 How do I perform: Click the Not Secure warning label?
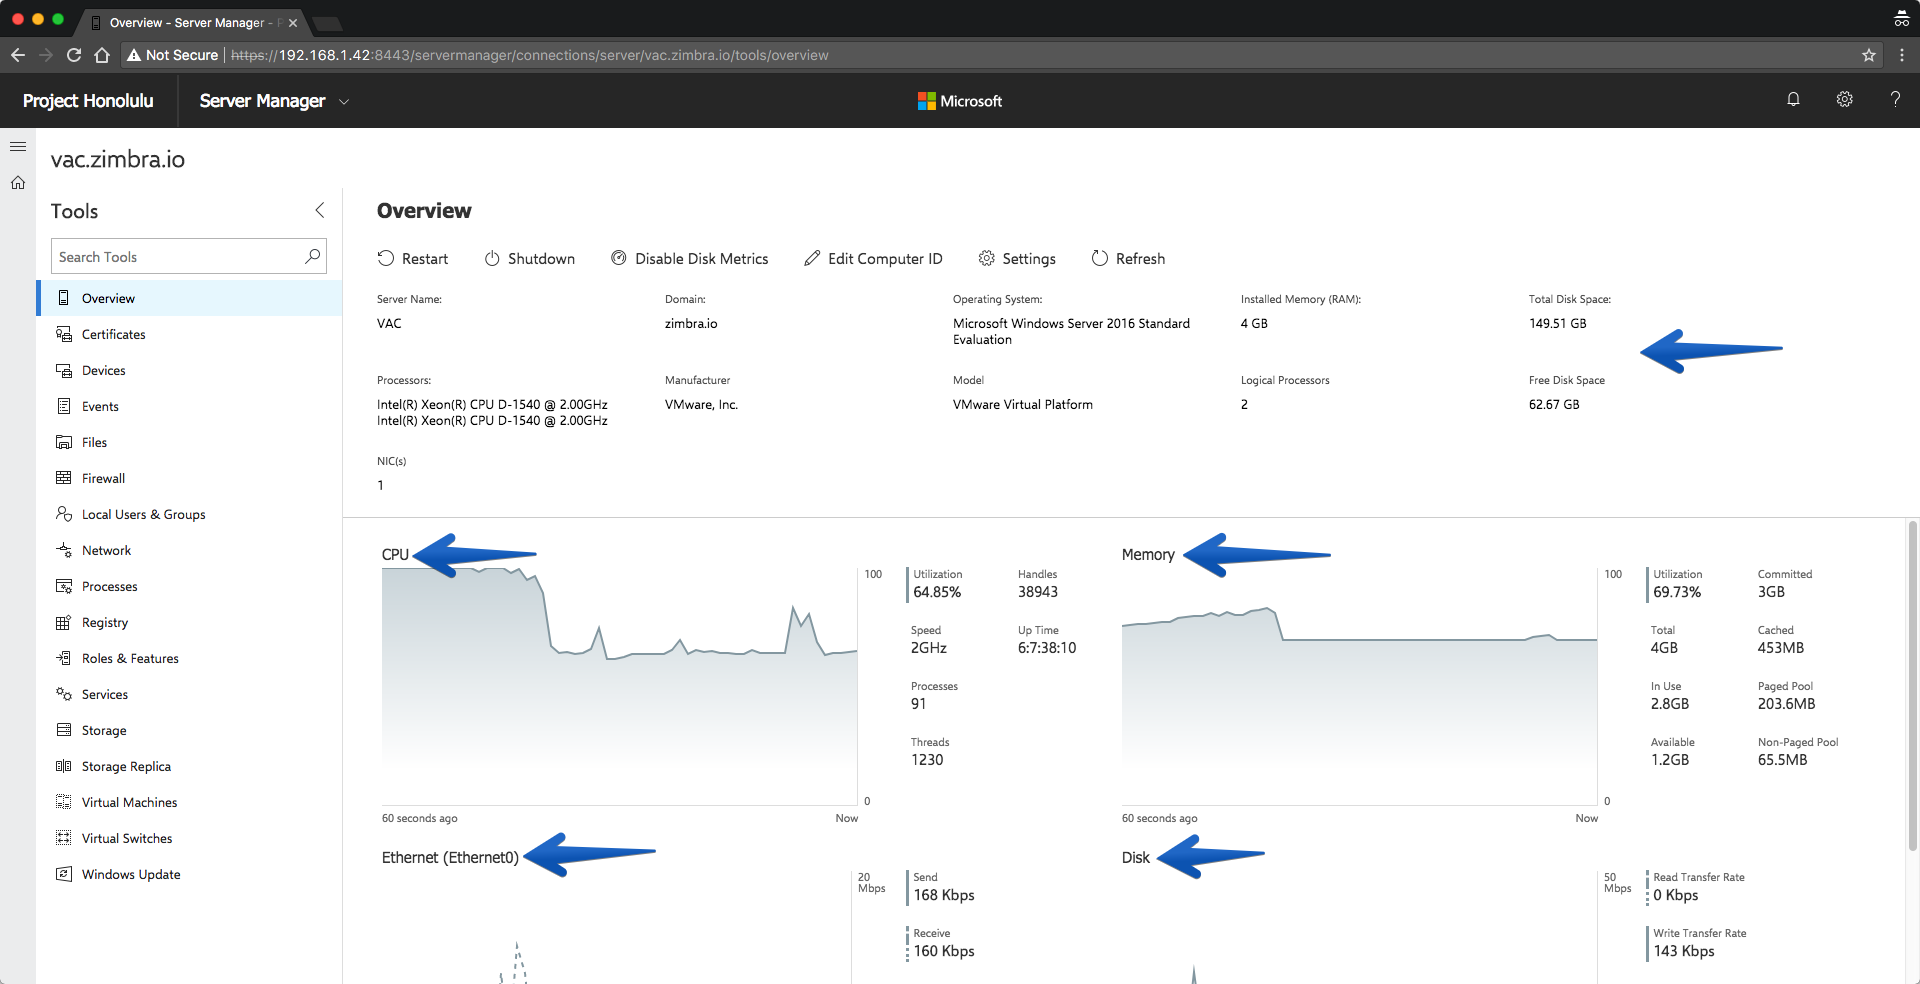tap(172, 55)
